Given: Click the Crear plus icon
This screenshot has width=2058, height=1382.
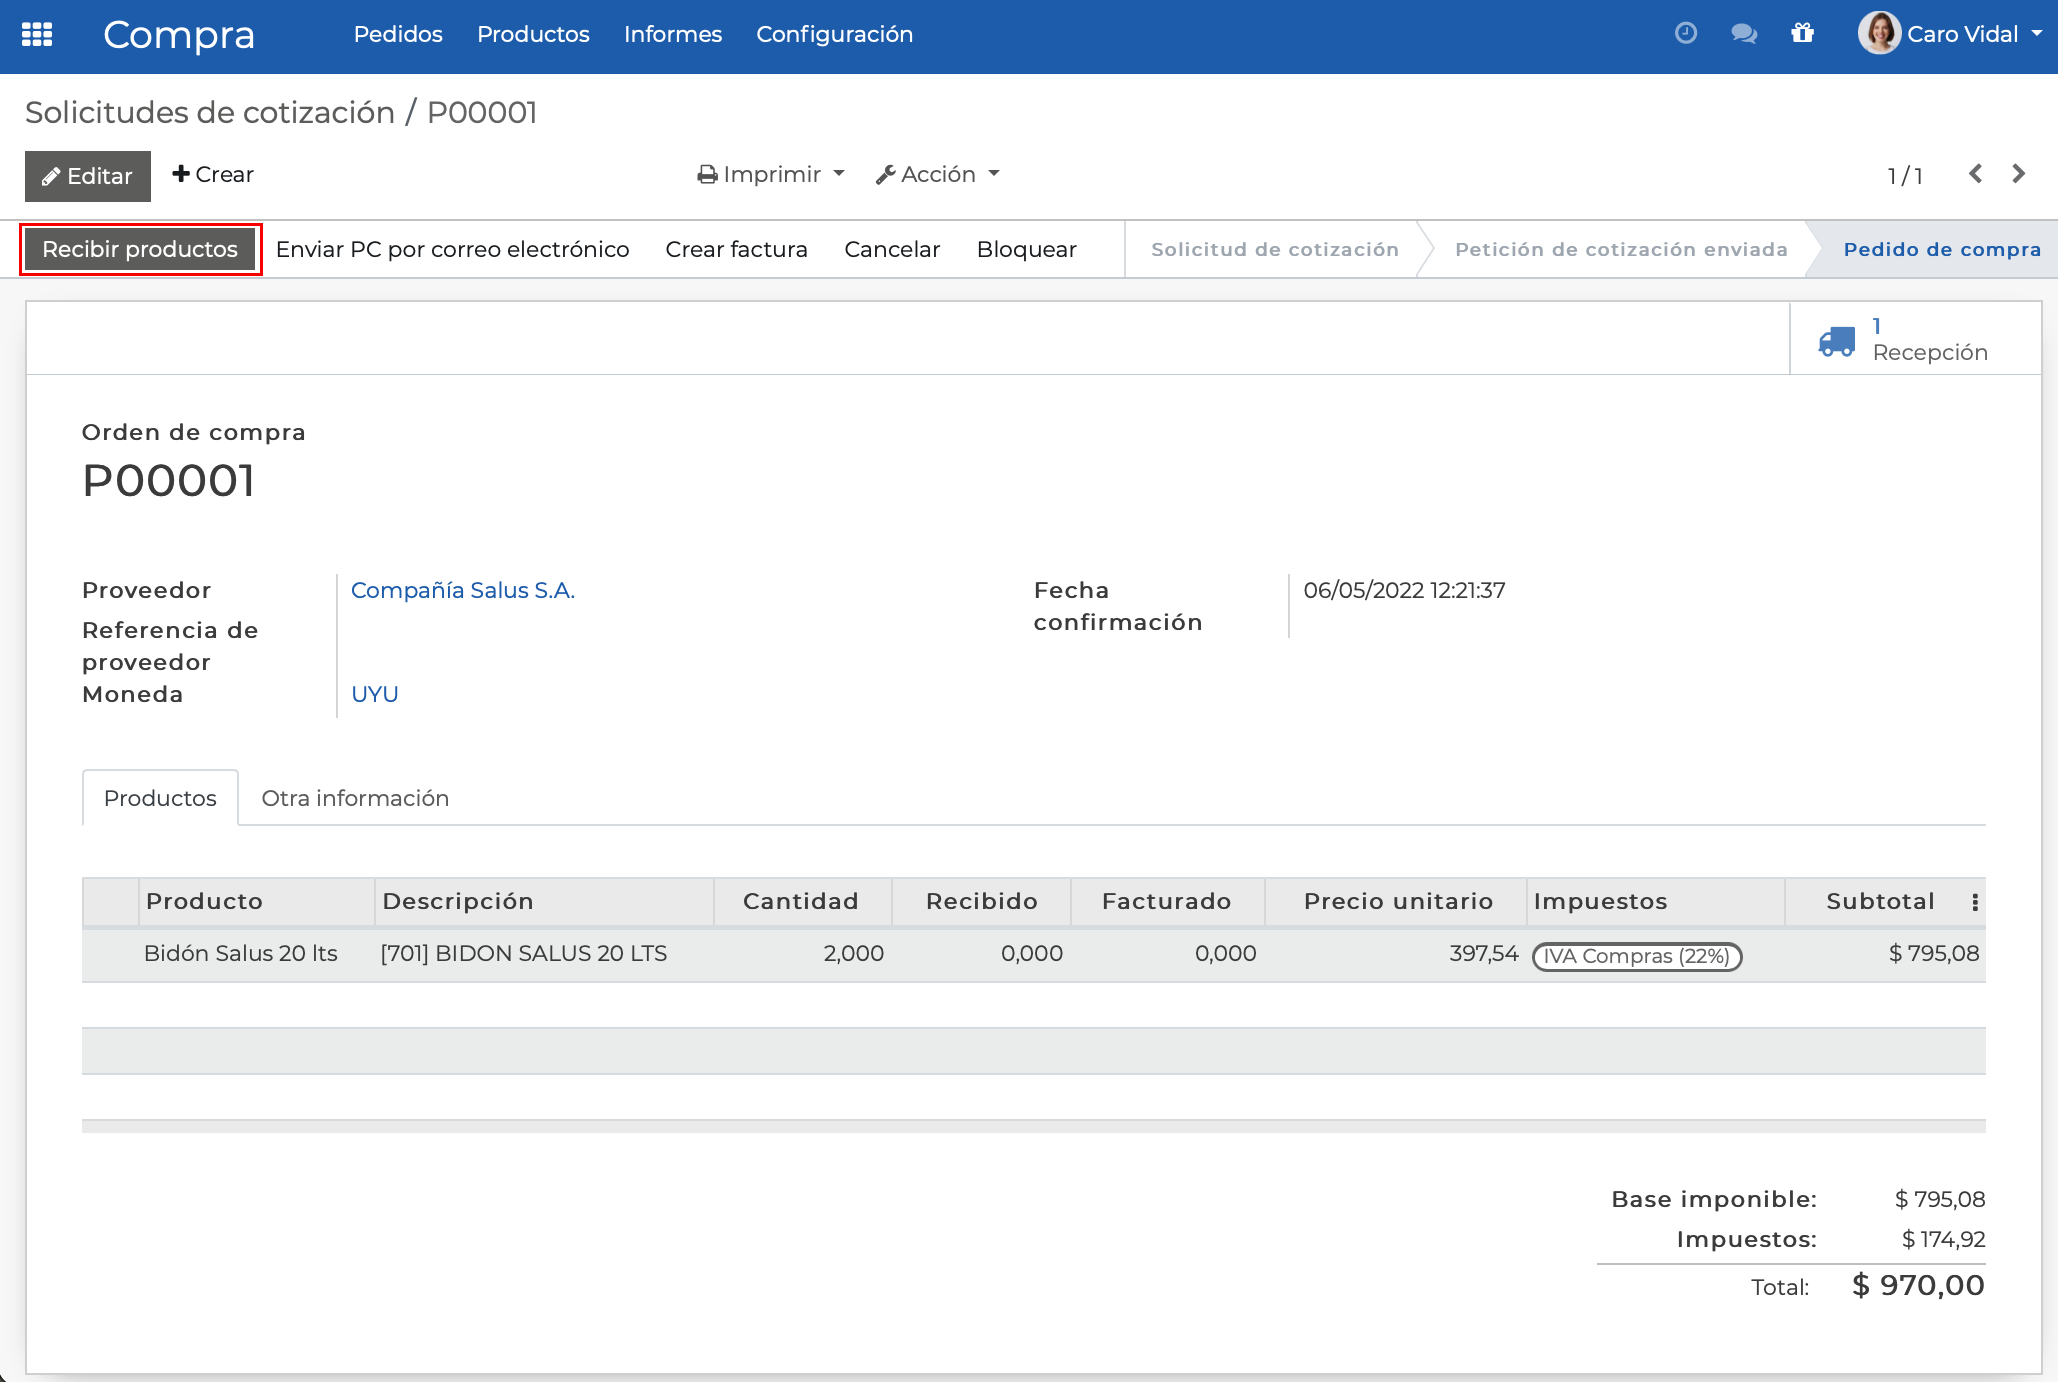Looking at the screenshot, I should [x=181, y=173].
